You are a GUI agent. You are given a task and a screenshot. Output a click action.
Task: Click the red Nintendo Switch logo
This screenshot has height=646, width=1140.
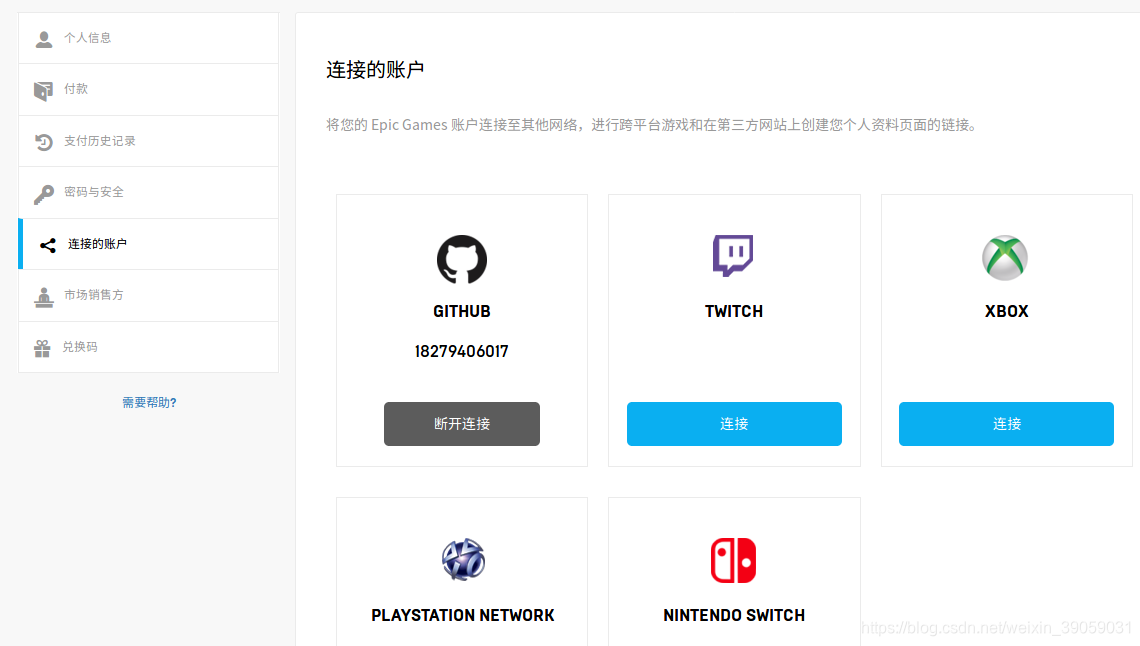pyautogui.click(x=734, y=560)
